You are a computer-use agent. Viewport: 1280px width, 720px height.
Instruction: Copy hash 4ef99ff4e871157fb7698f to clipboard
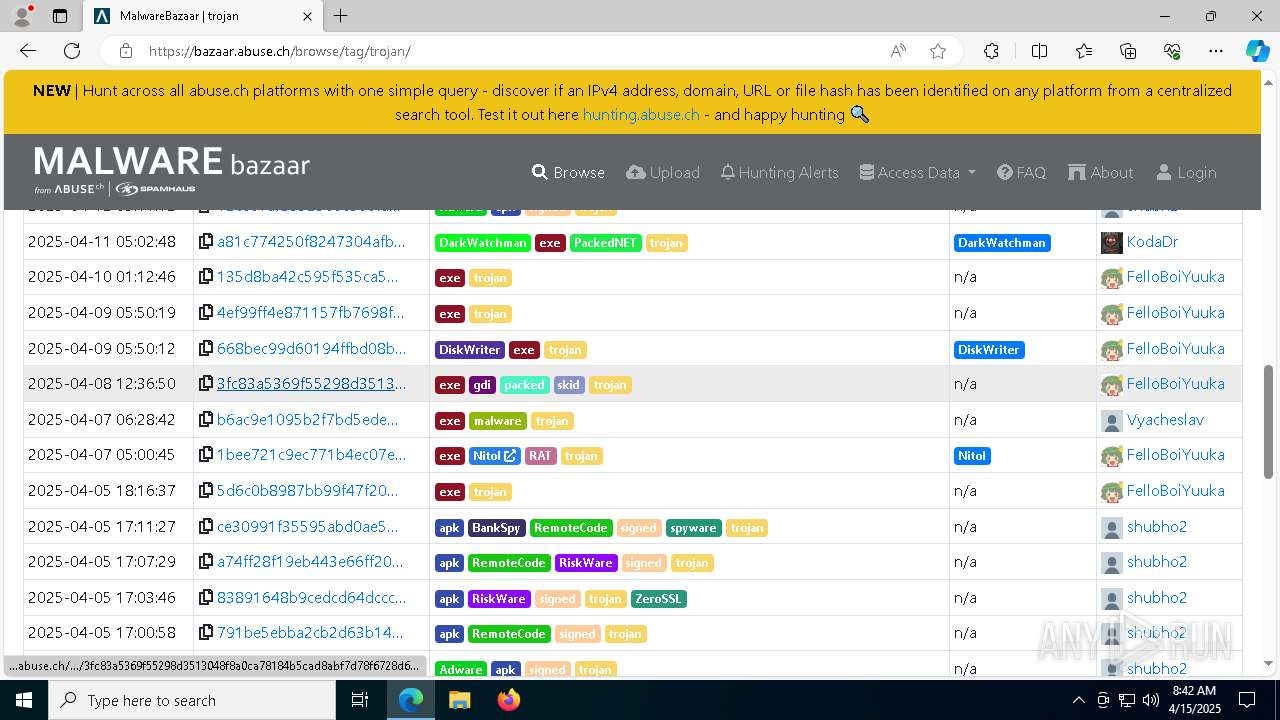(x=206, y=313)
